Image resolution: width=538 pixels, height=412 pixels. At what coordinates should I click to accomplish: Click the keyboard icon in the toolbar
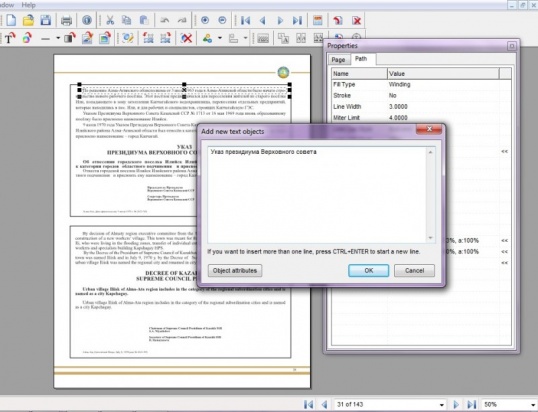[263, 38]
